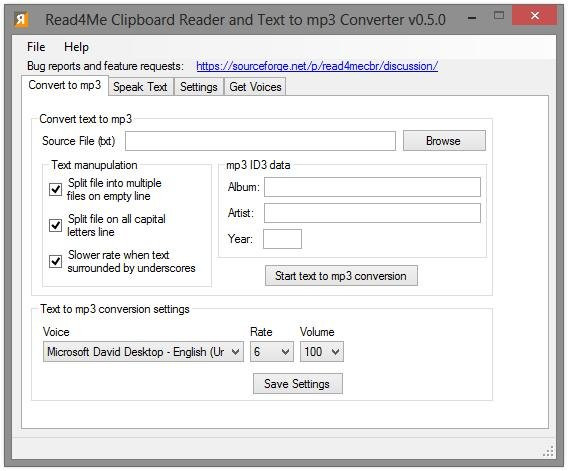
Task: Click the Read4Me app icon in title bar
Action: [21, 19]
